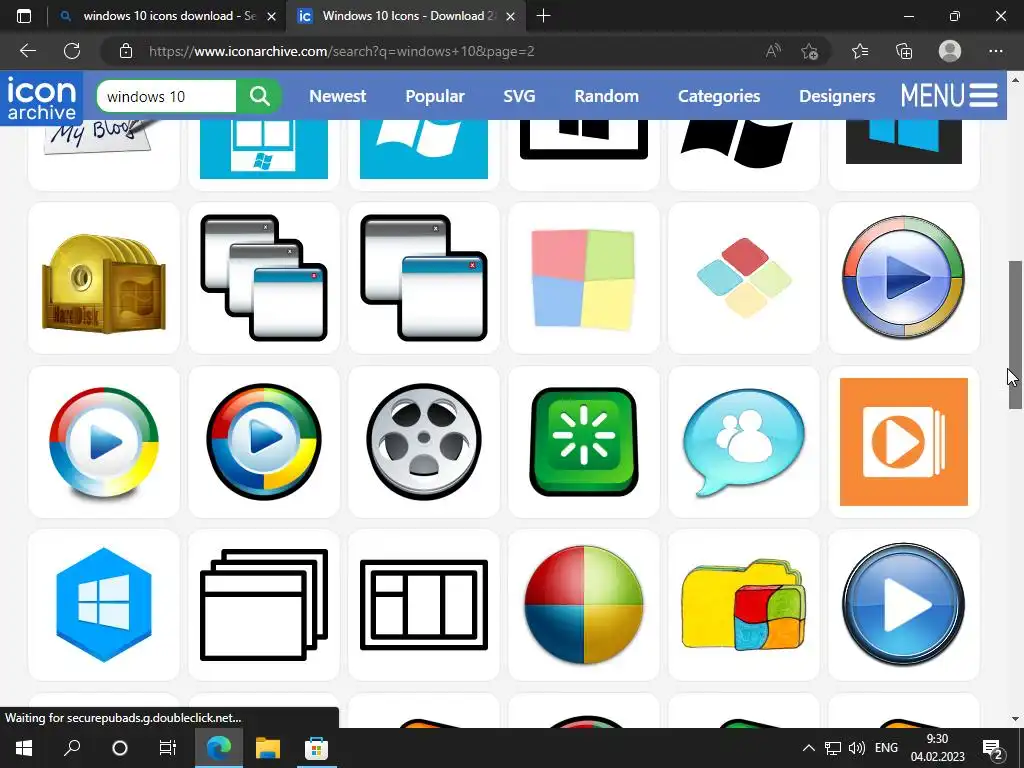Go back to the previous page

pyautogui.click(x=27, y=51)
